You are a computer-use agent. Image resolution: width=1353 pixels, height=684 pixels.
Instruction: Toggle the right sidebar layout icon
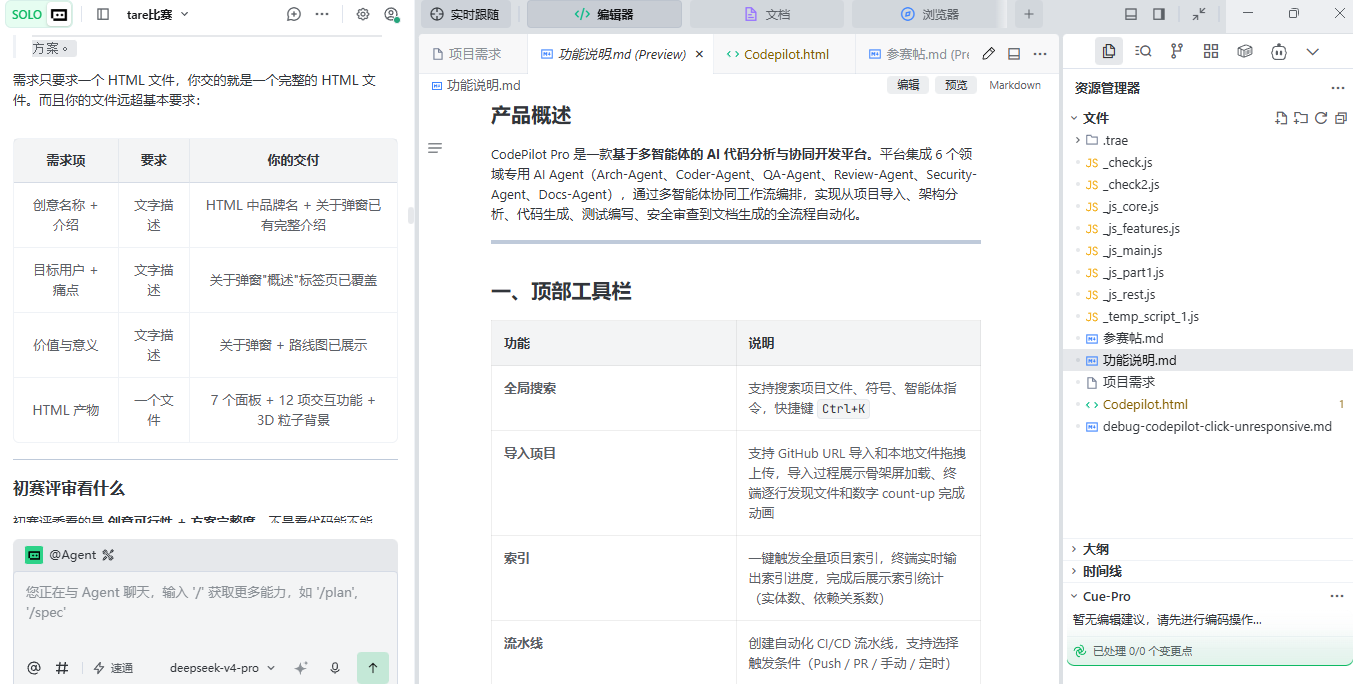coord(1159,14)
